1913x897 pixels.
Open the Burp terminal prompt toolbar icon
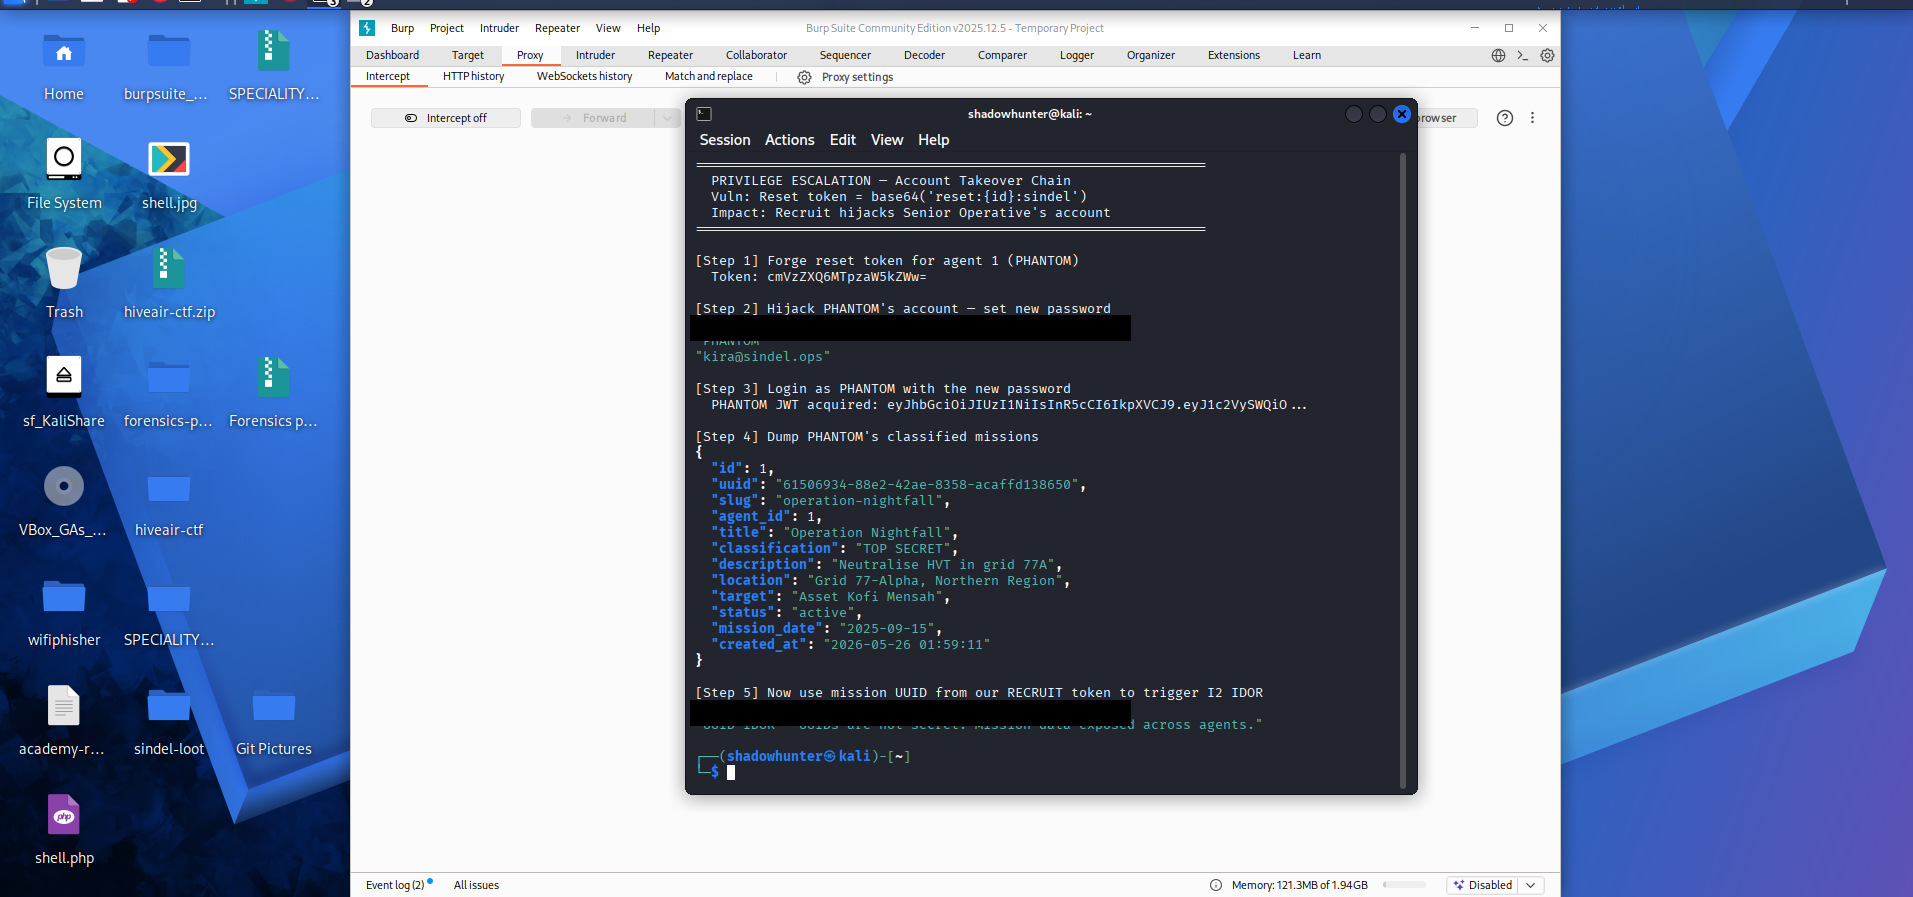click(x=1522, y=56)
